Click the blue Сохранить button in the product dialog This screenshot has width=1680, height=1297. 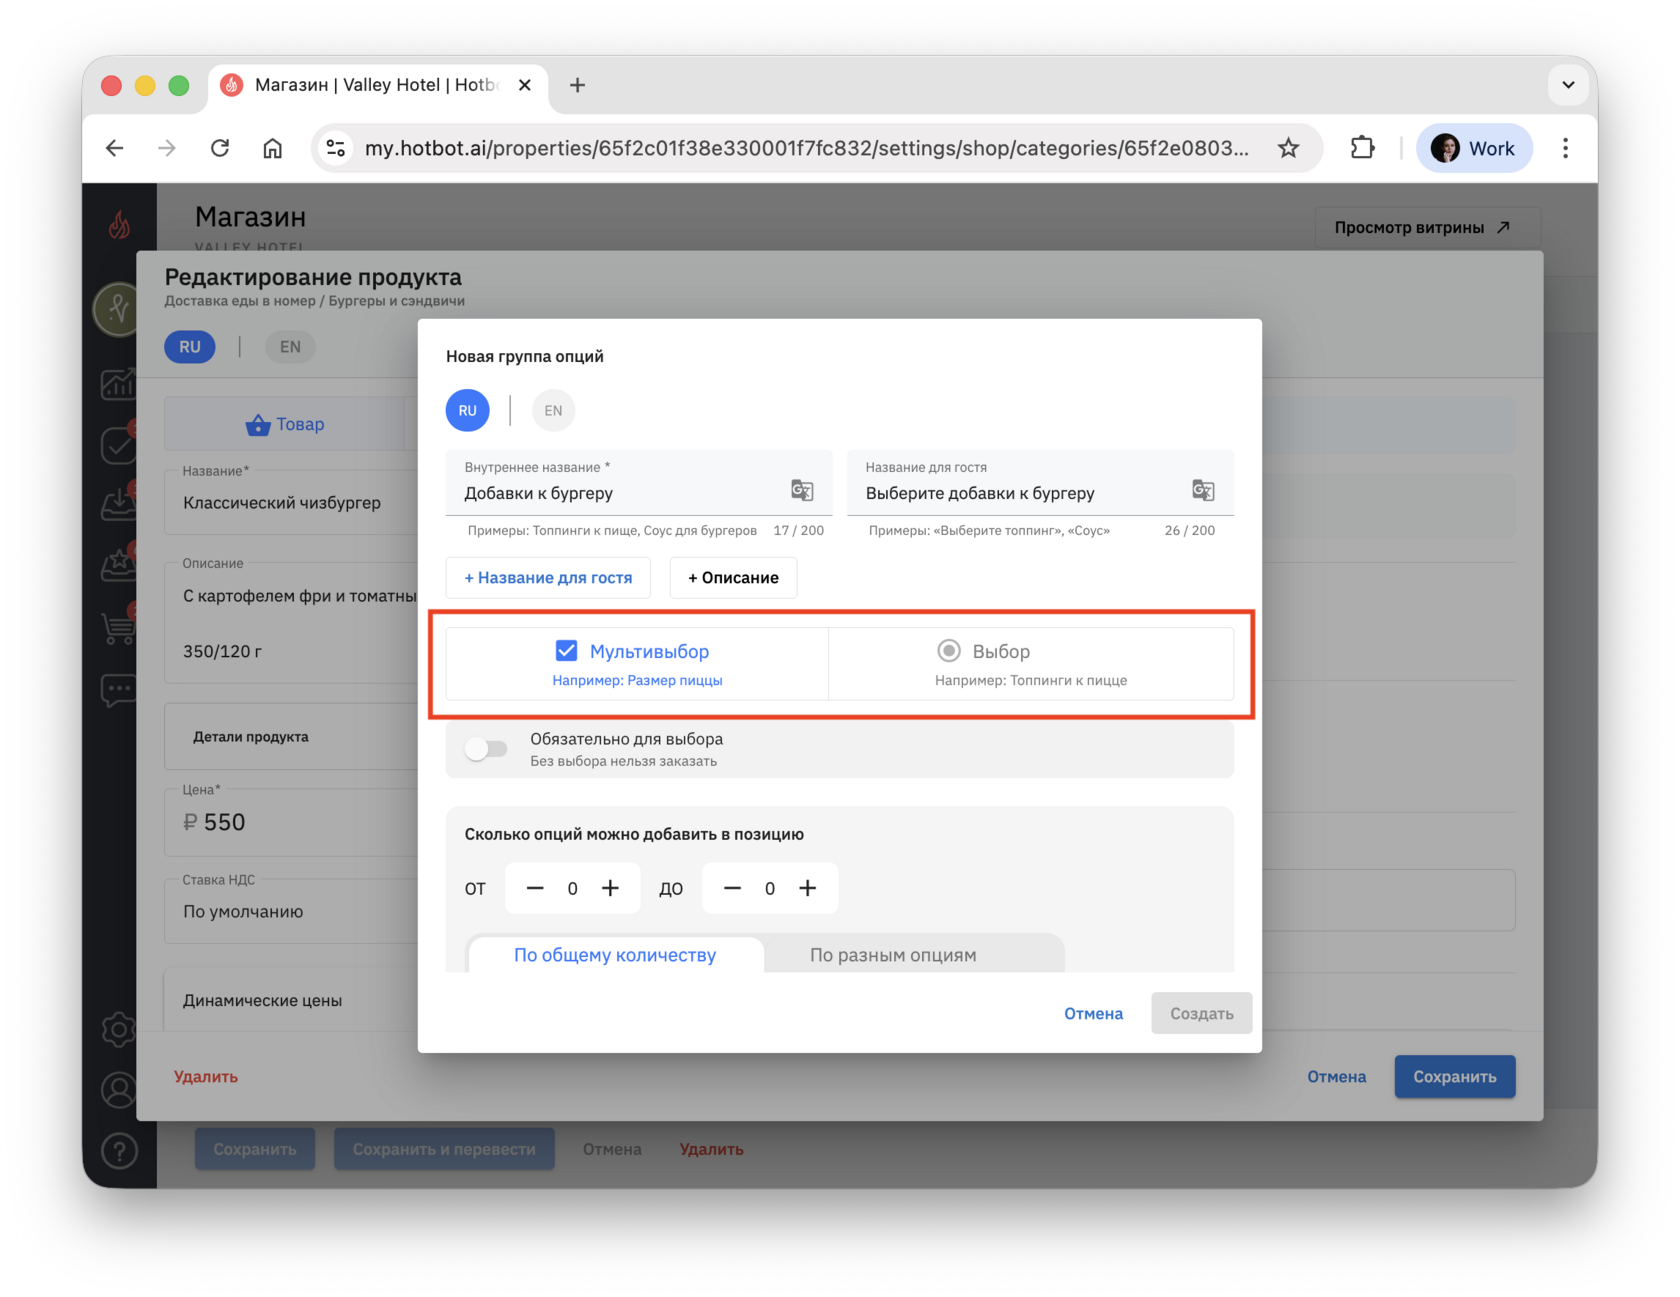click(1455, 1077)
